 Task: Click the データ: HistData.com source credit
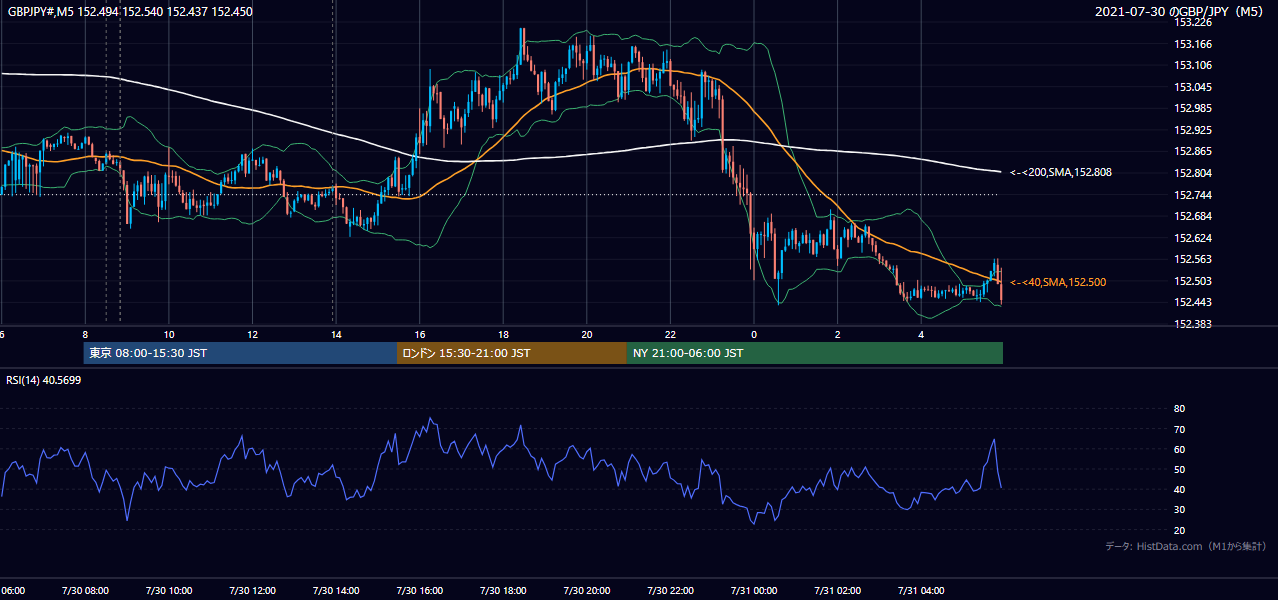1185,547
